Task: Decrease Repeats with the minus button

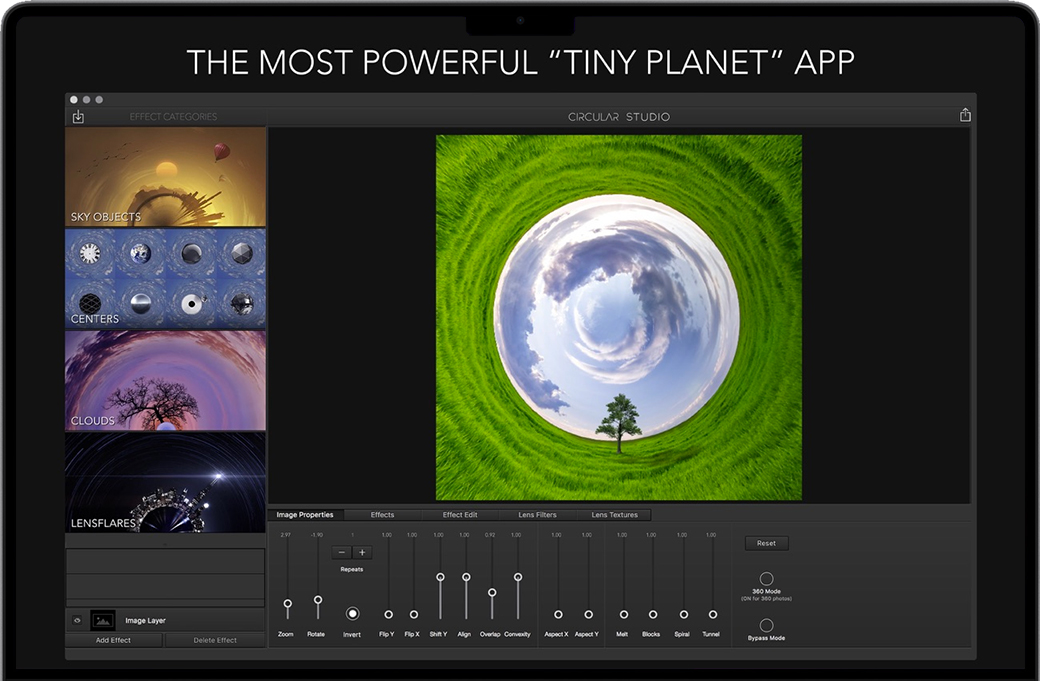Action: 342,552
